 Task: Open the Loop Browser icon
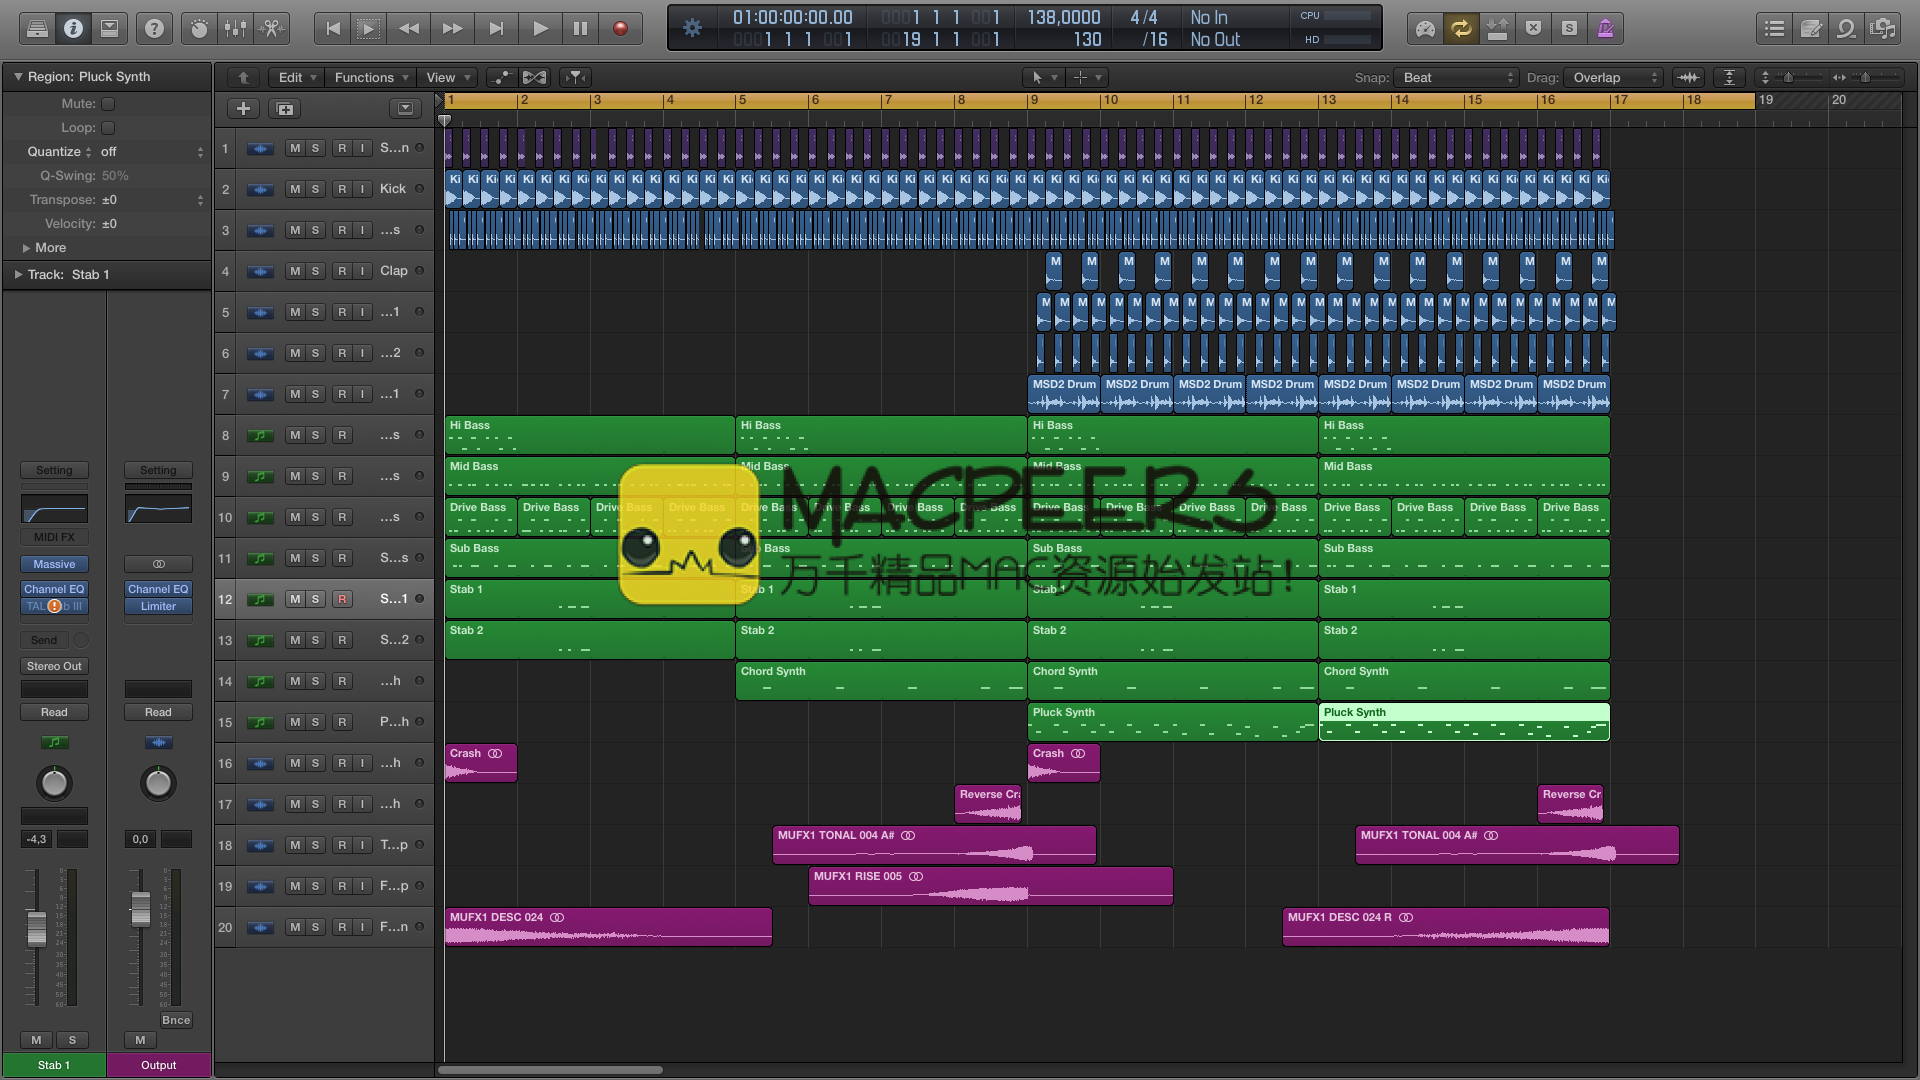[x=1846, y=29]
